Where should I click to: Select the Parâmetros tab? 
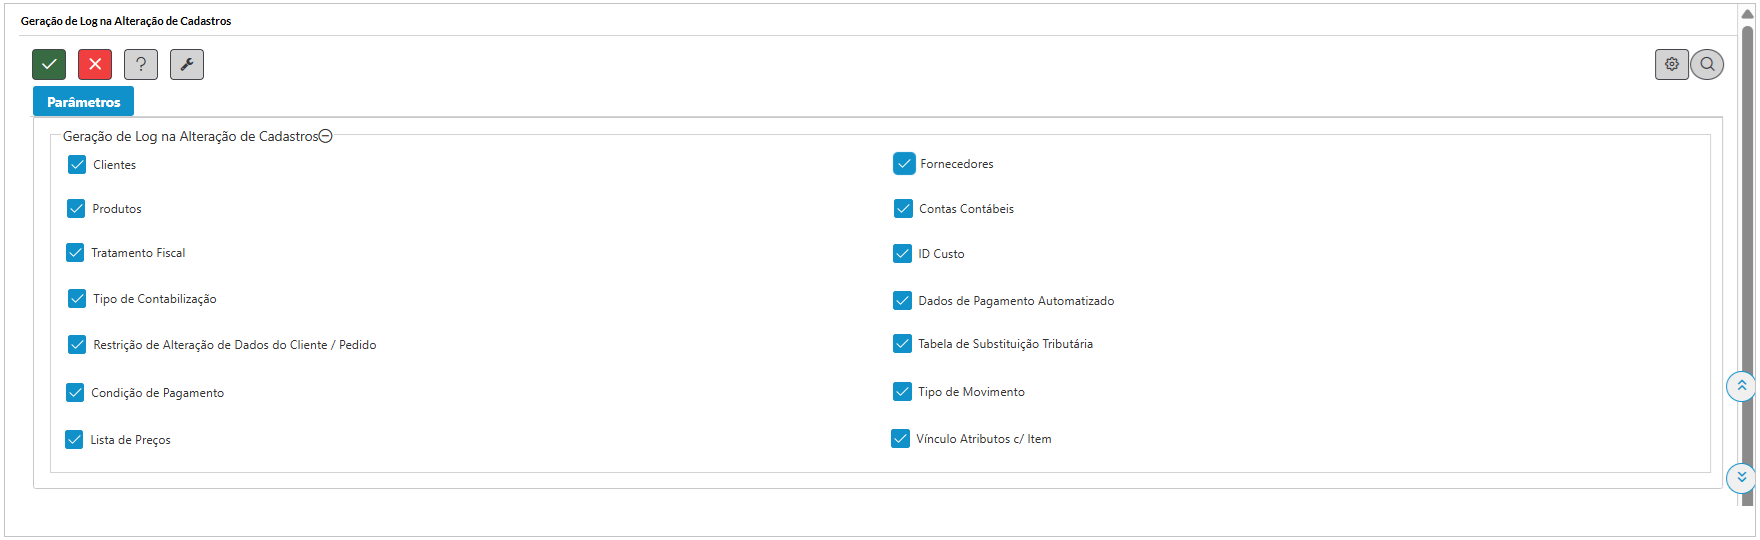(83, 101)
